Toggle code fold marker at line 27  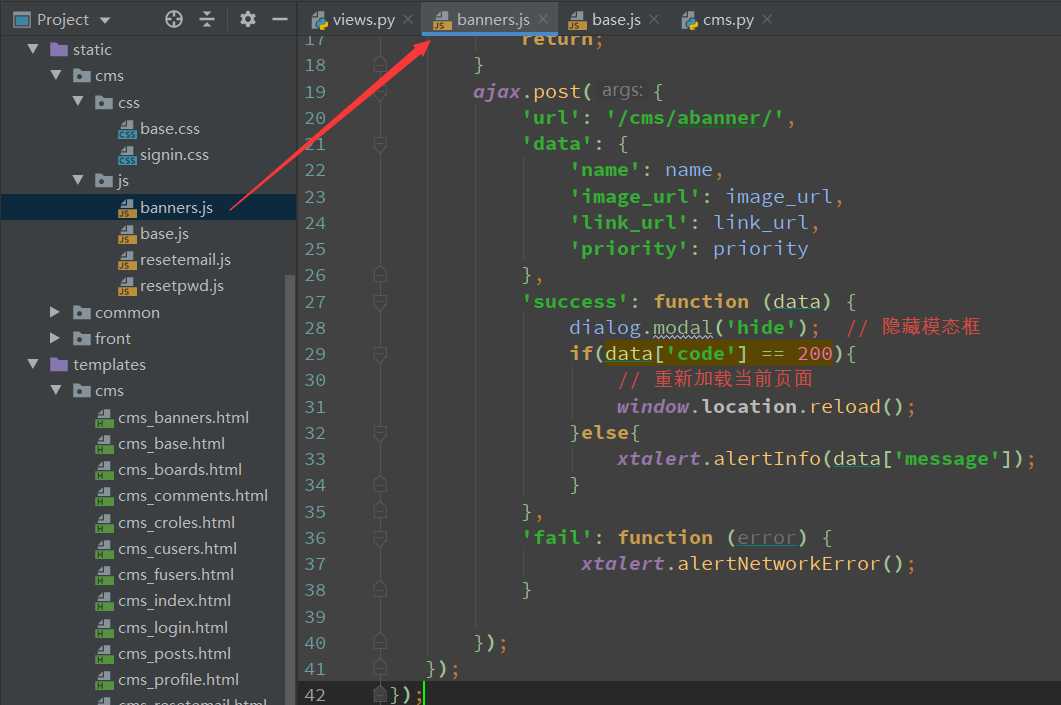pyautogui.click(x=379, y=301)
